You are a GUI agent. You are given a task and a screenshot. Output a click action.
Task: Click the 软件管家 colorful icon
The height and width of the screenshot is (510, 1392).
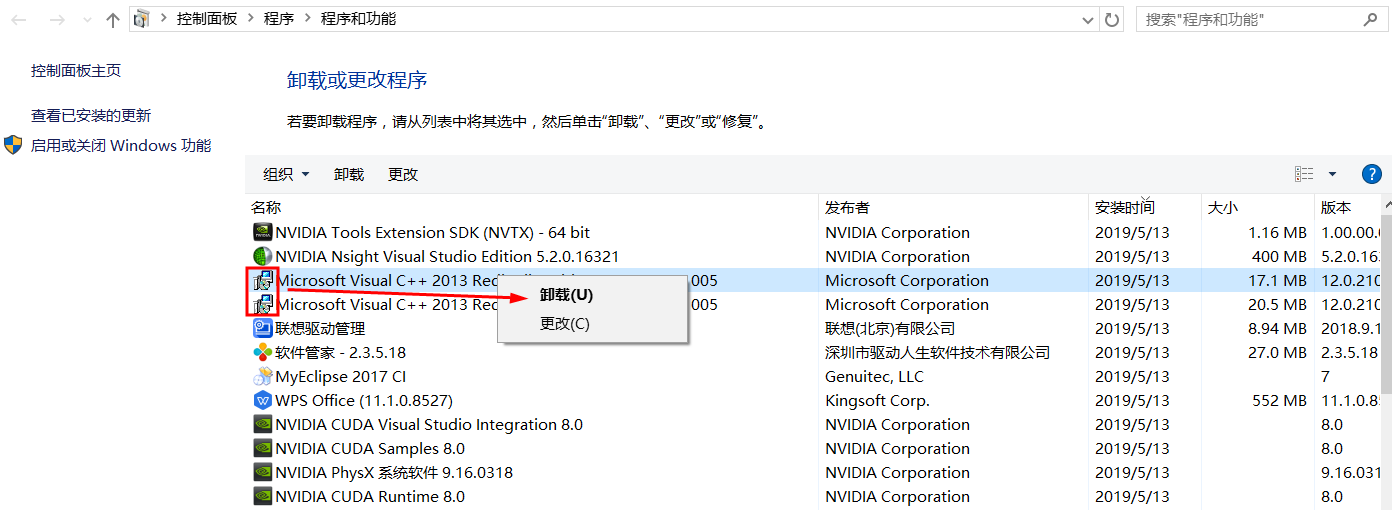click(262, 353)
